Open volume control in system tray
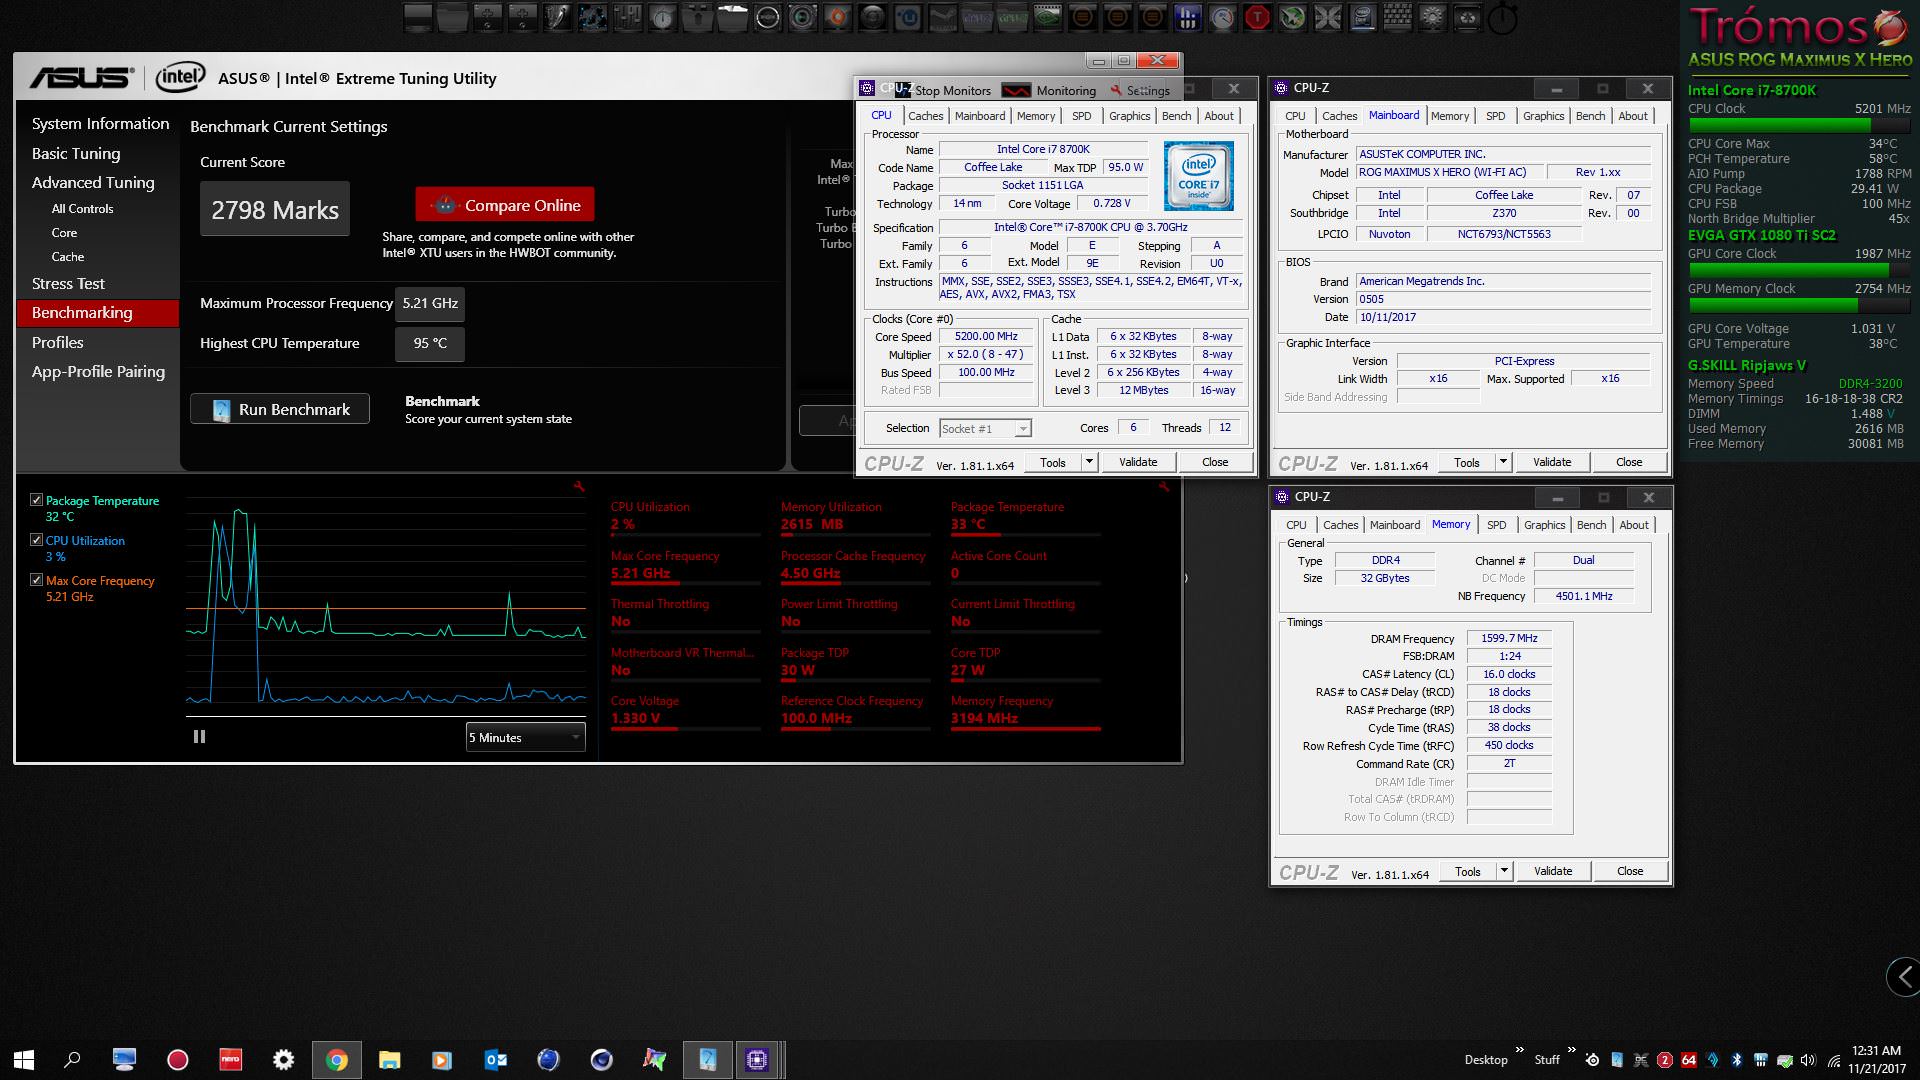Image resolution: width=1920 pixels, height=1080 pixels. click(1808, 1060)
